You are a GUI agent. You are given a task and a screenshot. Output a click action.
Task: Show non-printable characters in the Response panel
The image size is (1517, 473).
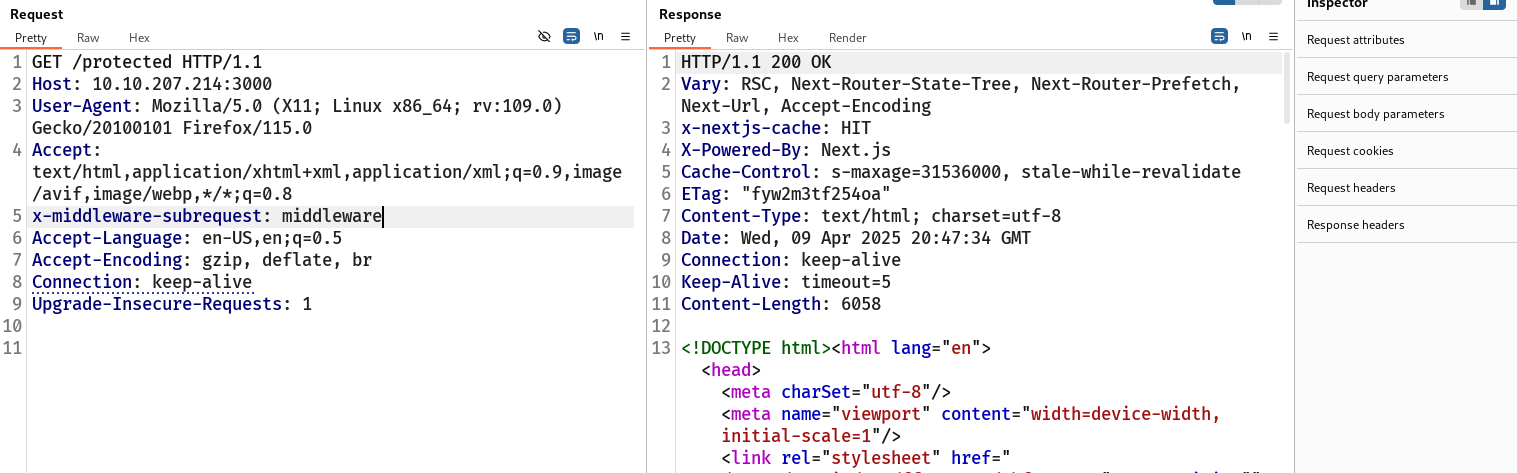[1246, 36]
